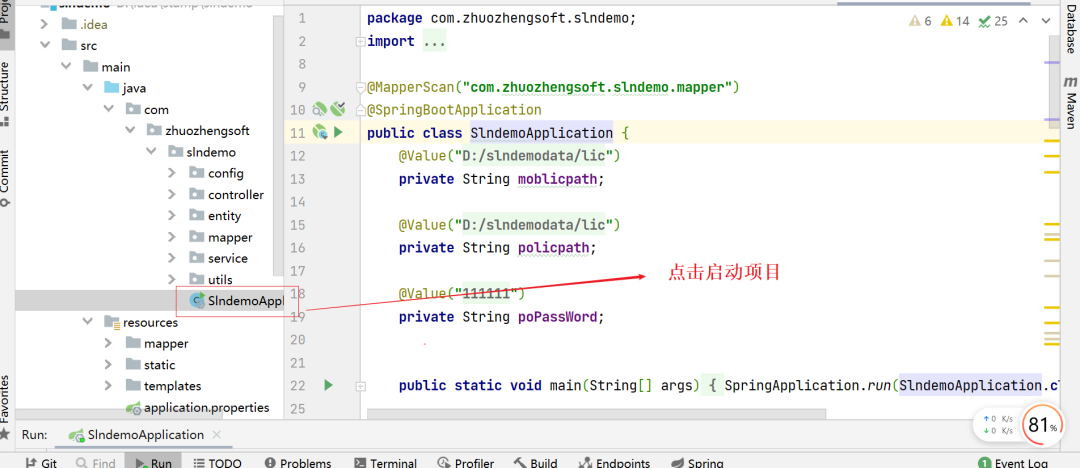Expand the entity package
The image size is (1080, 468).
tap(173, 216)
